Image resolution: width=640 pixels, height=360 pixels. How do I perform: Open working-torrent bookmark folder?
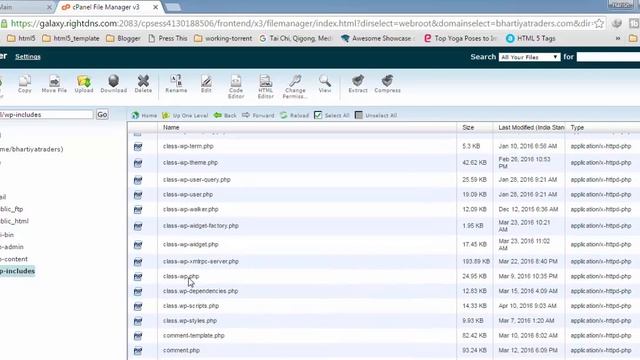(223, 38)
